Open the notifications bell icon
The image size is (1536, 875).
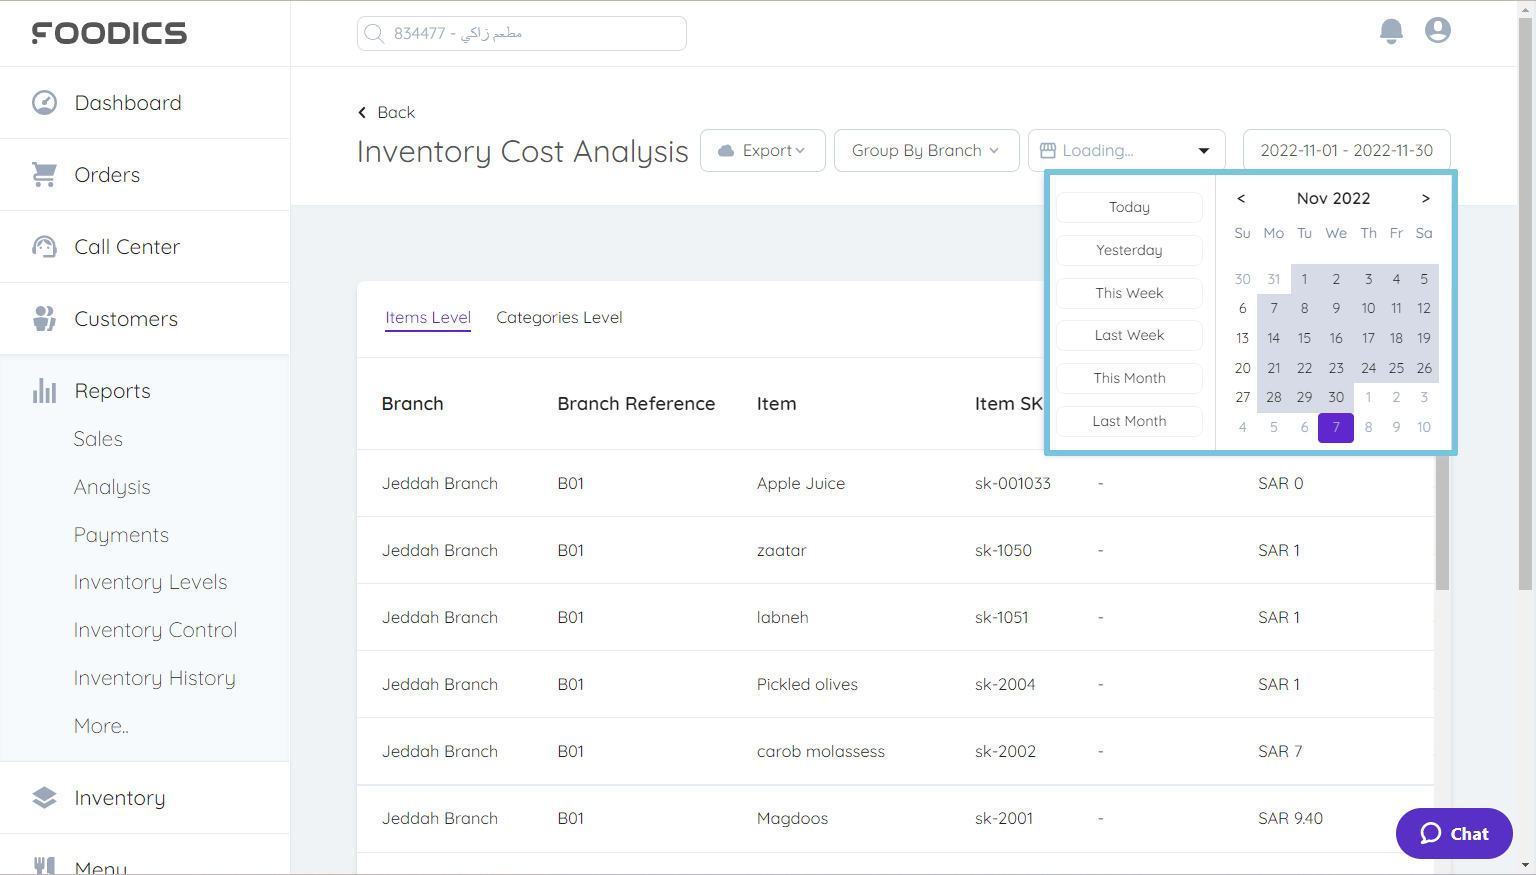[x=1391, y=31]
